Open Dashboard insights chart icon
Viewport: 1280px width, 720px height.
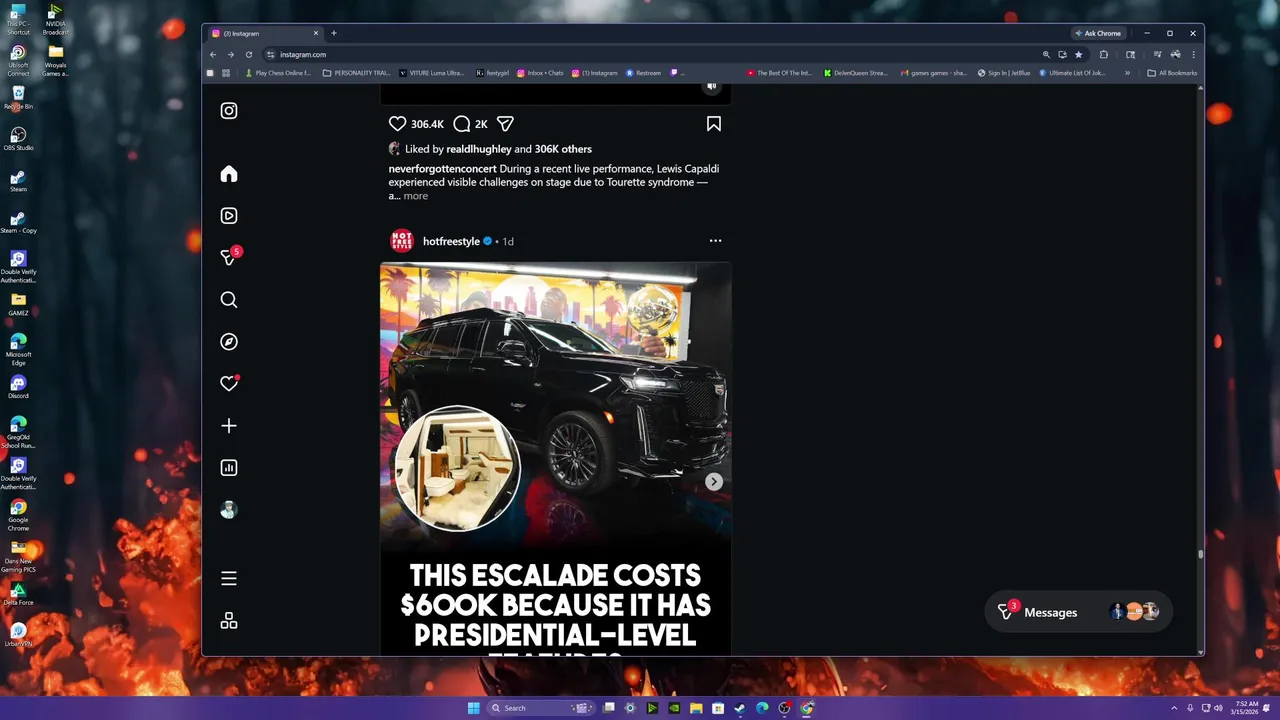(x=229, y=468)
